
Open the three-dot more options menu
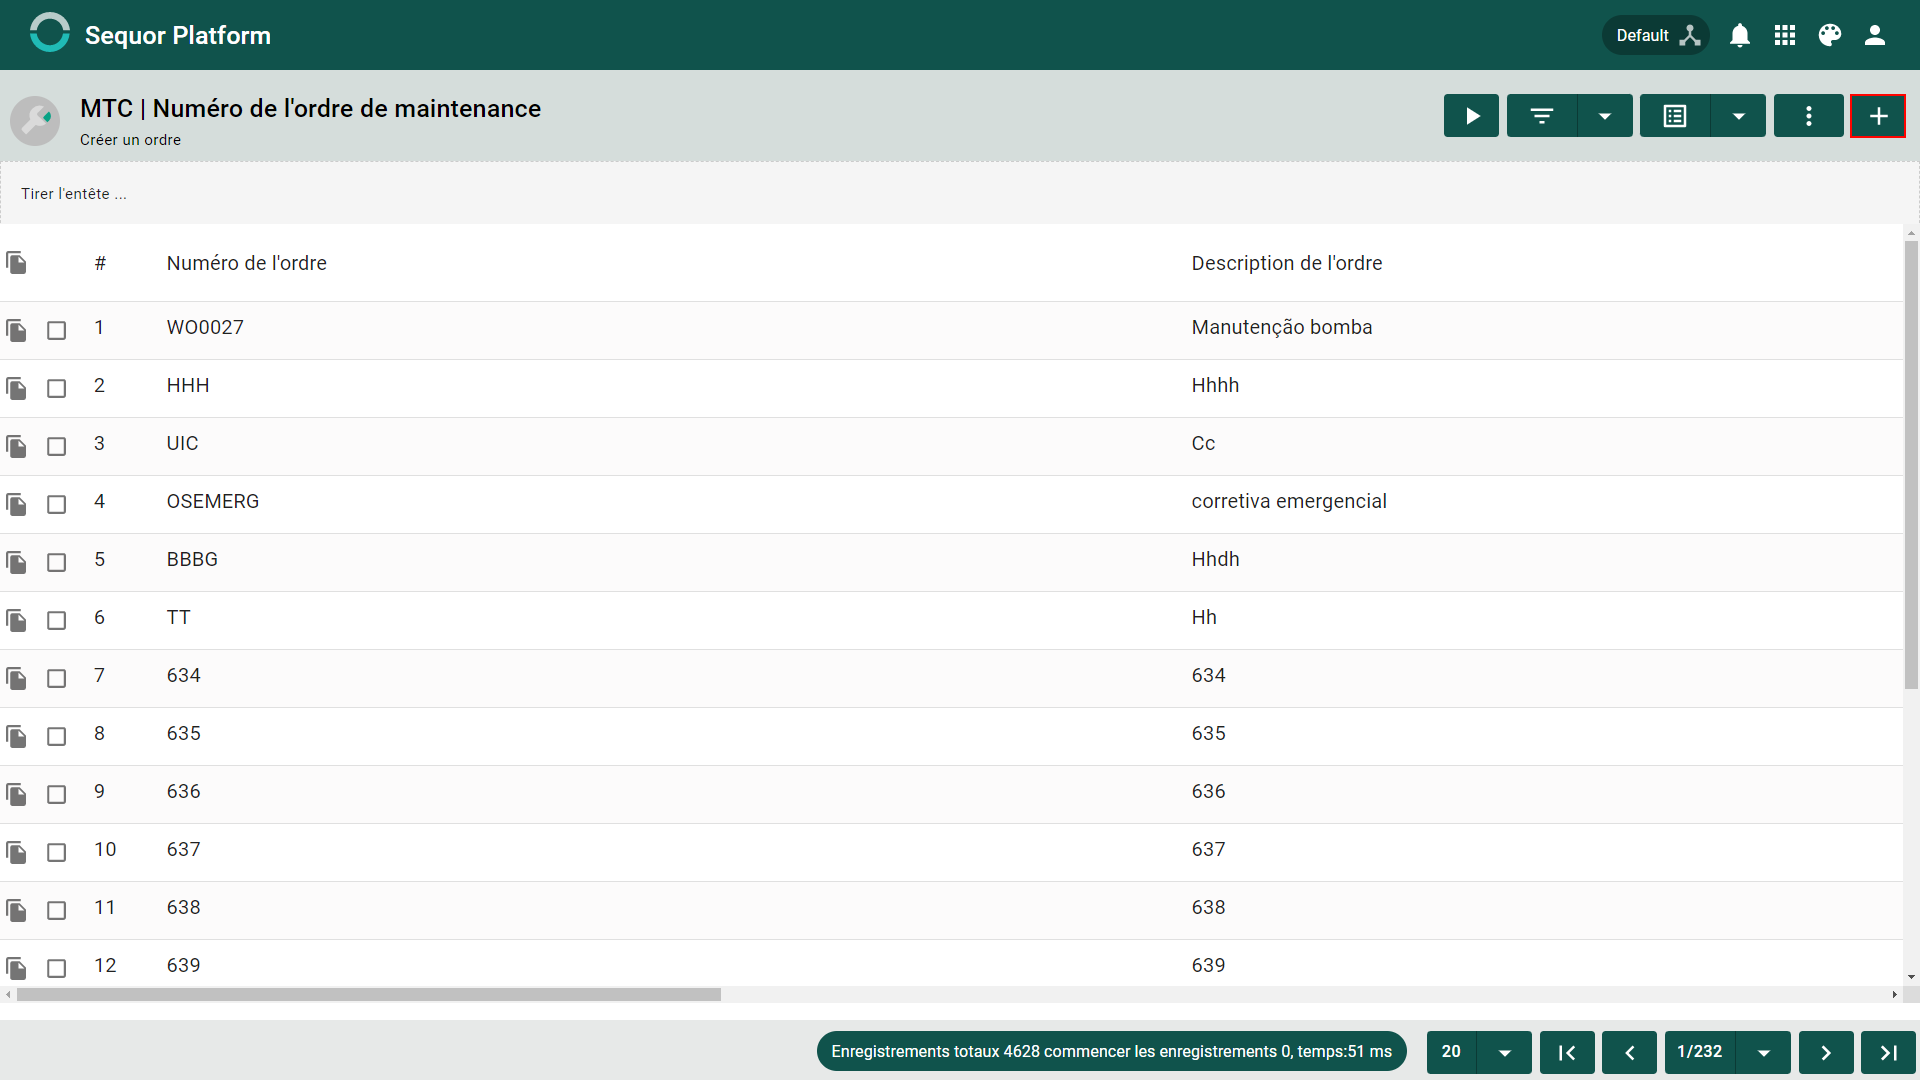(1808, 116)
